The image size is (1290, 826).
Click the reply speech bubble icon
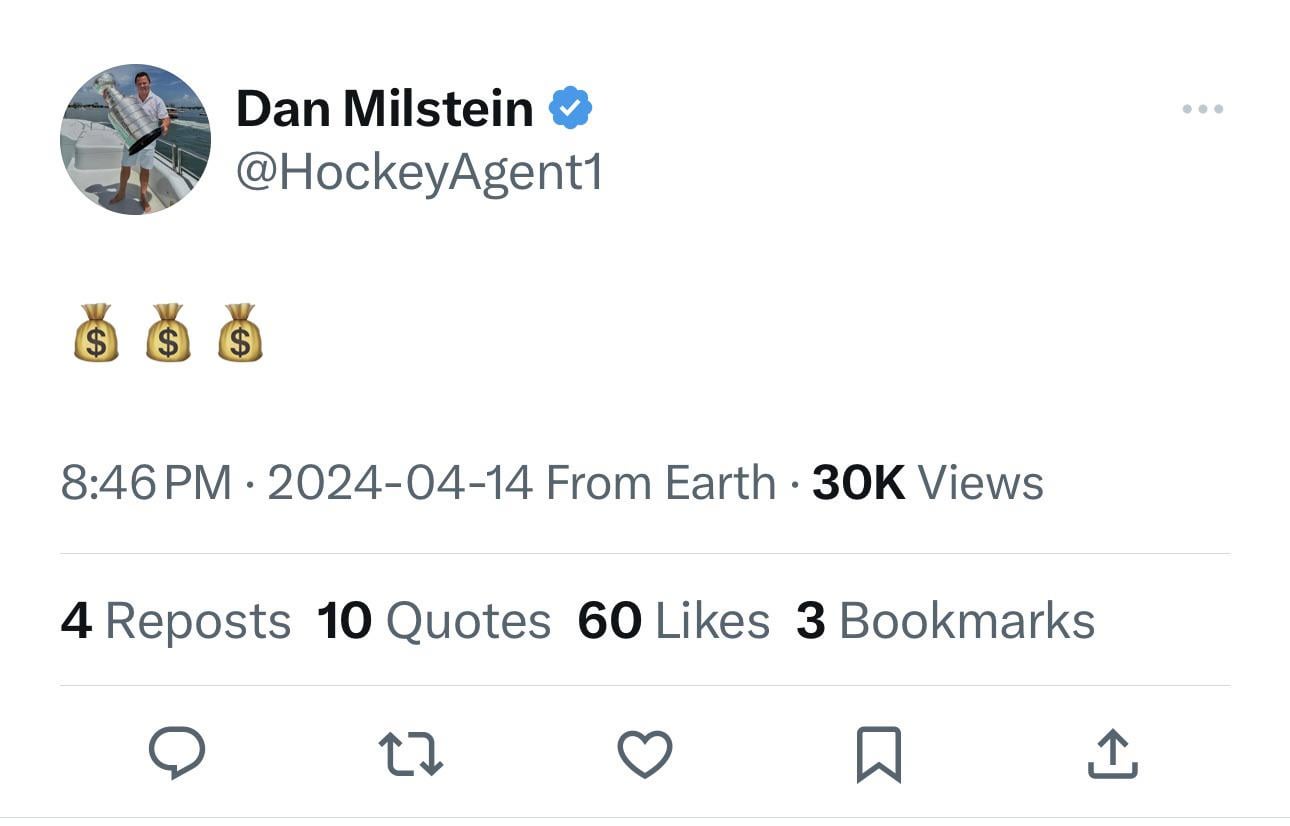point(177,753)
